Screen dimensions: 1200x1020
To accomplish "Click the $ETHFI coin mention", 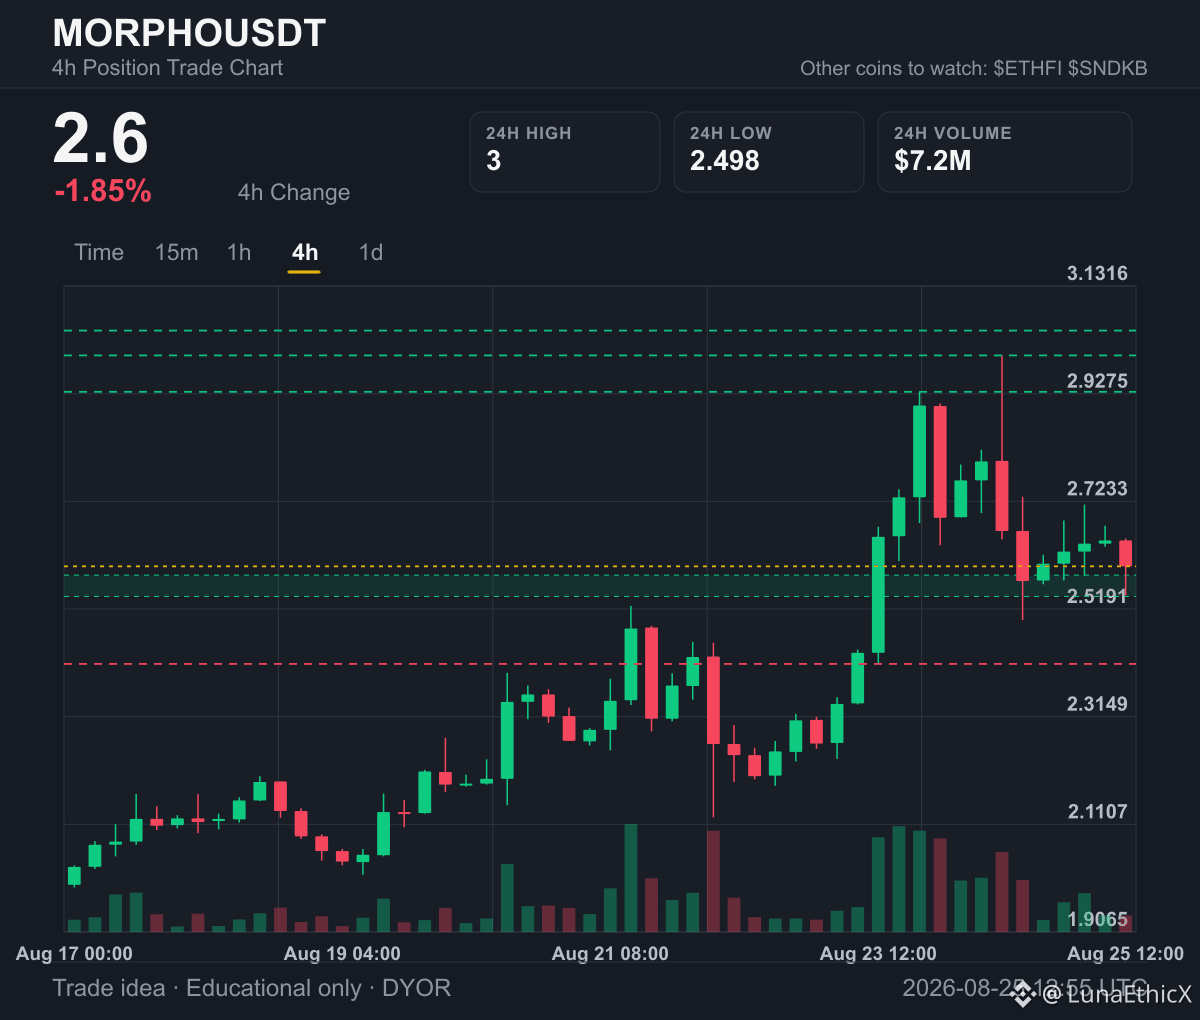I will coord(1028,68).
